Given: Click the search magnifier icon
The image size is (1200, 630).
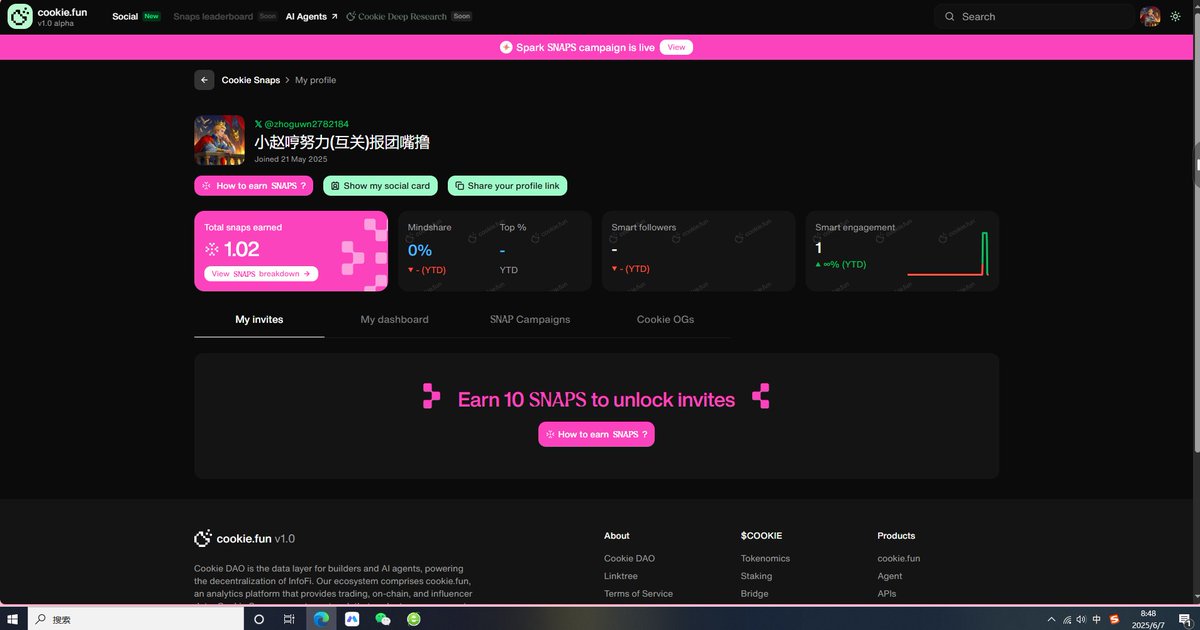Looking at the screenshot, I should pos(949,16).
